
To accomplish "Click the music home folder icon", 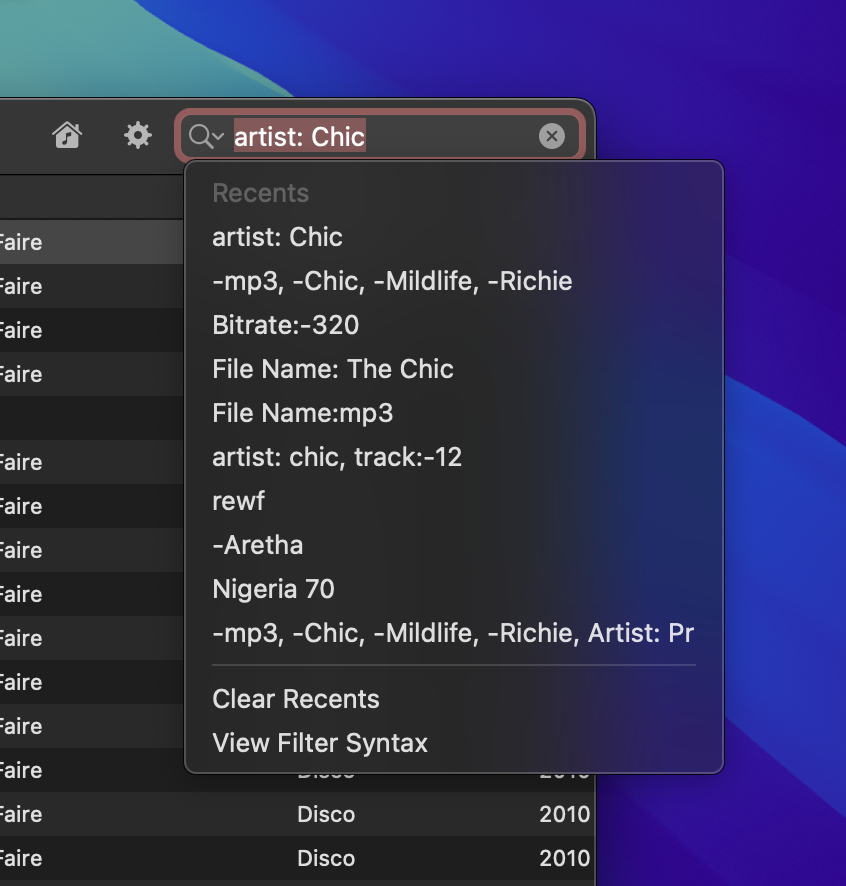I will [67, 135].
